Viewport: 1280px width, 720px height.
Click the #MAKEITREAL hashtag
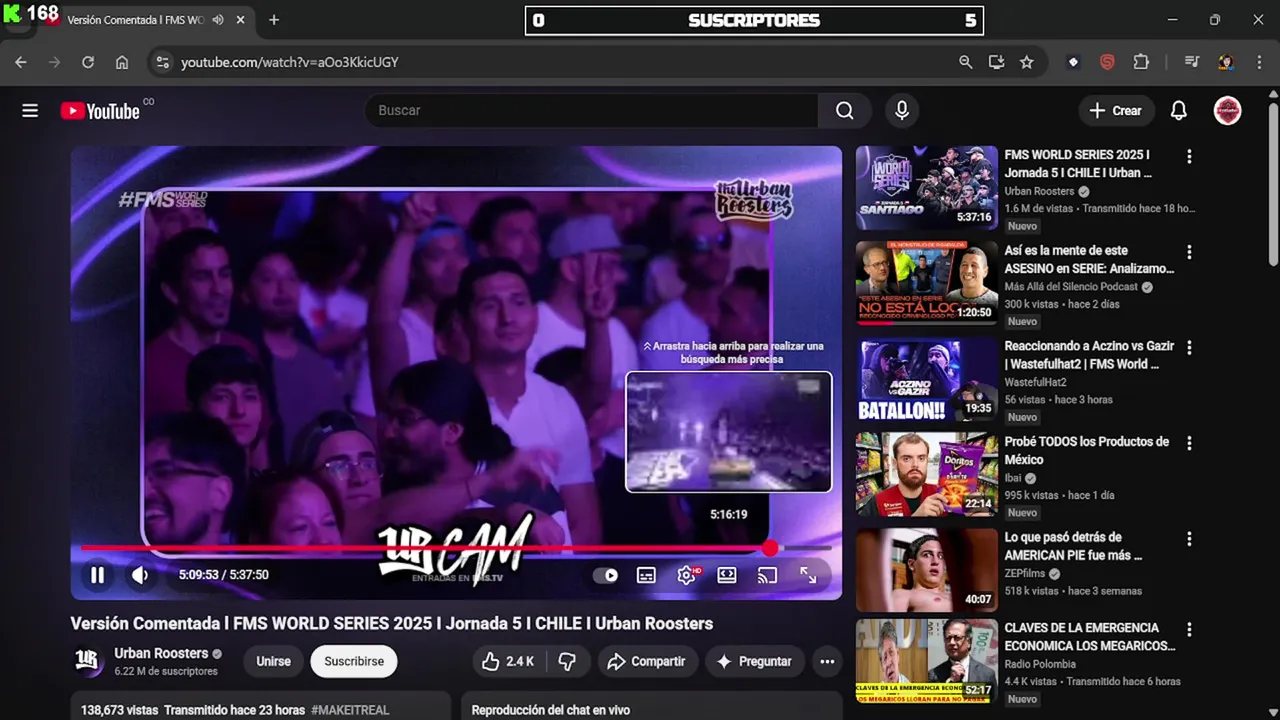tap(350, 710)
